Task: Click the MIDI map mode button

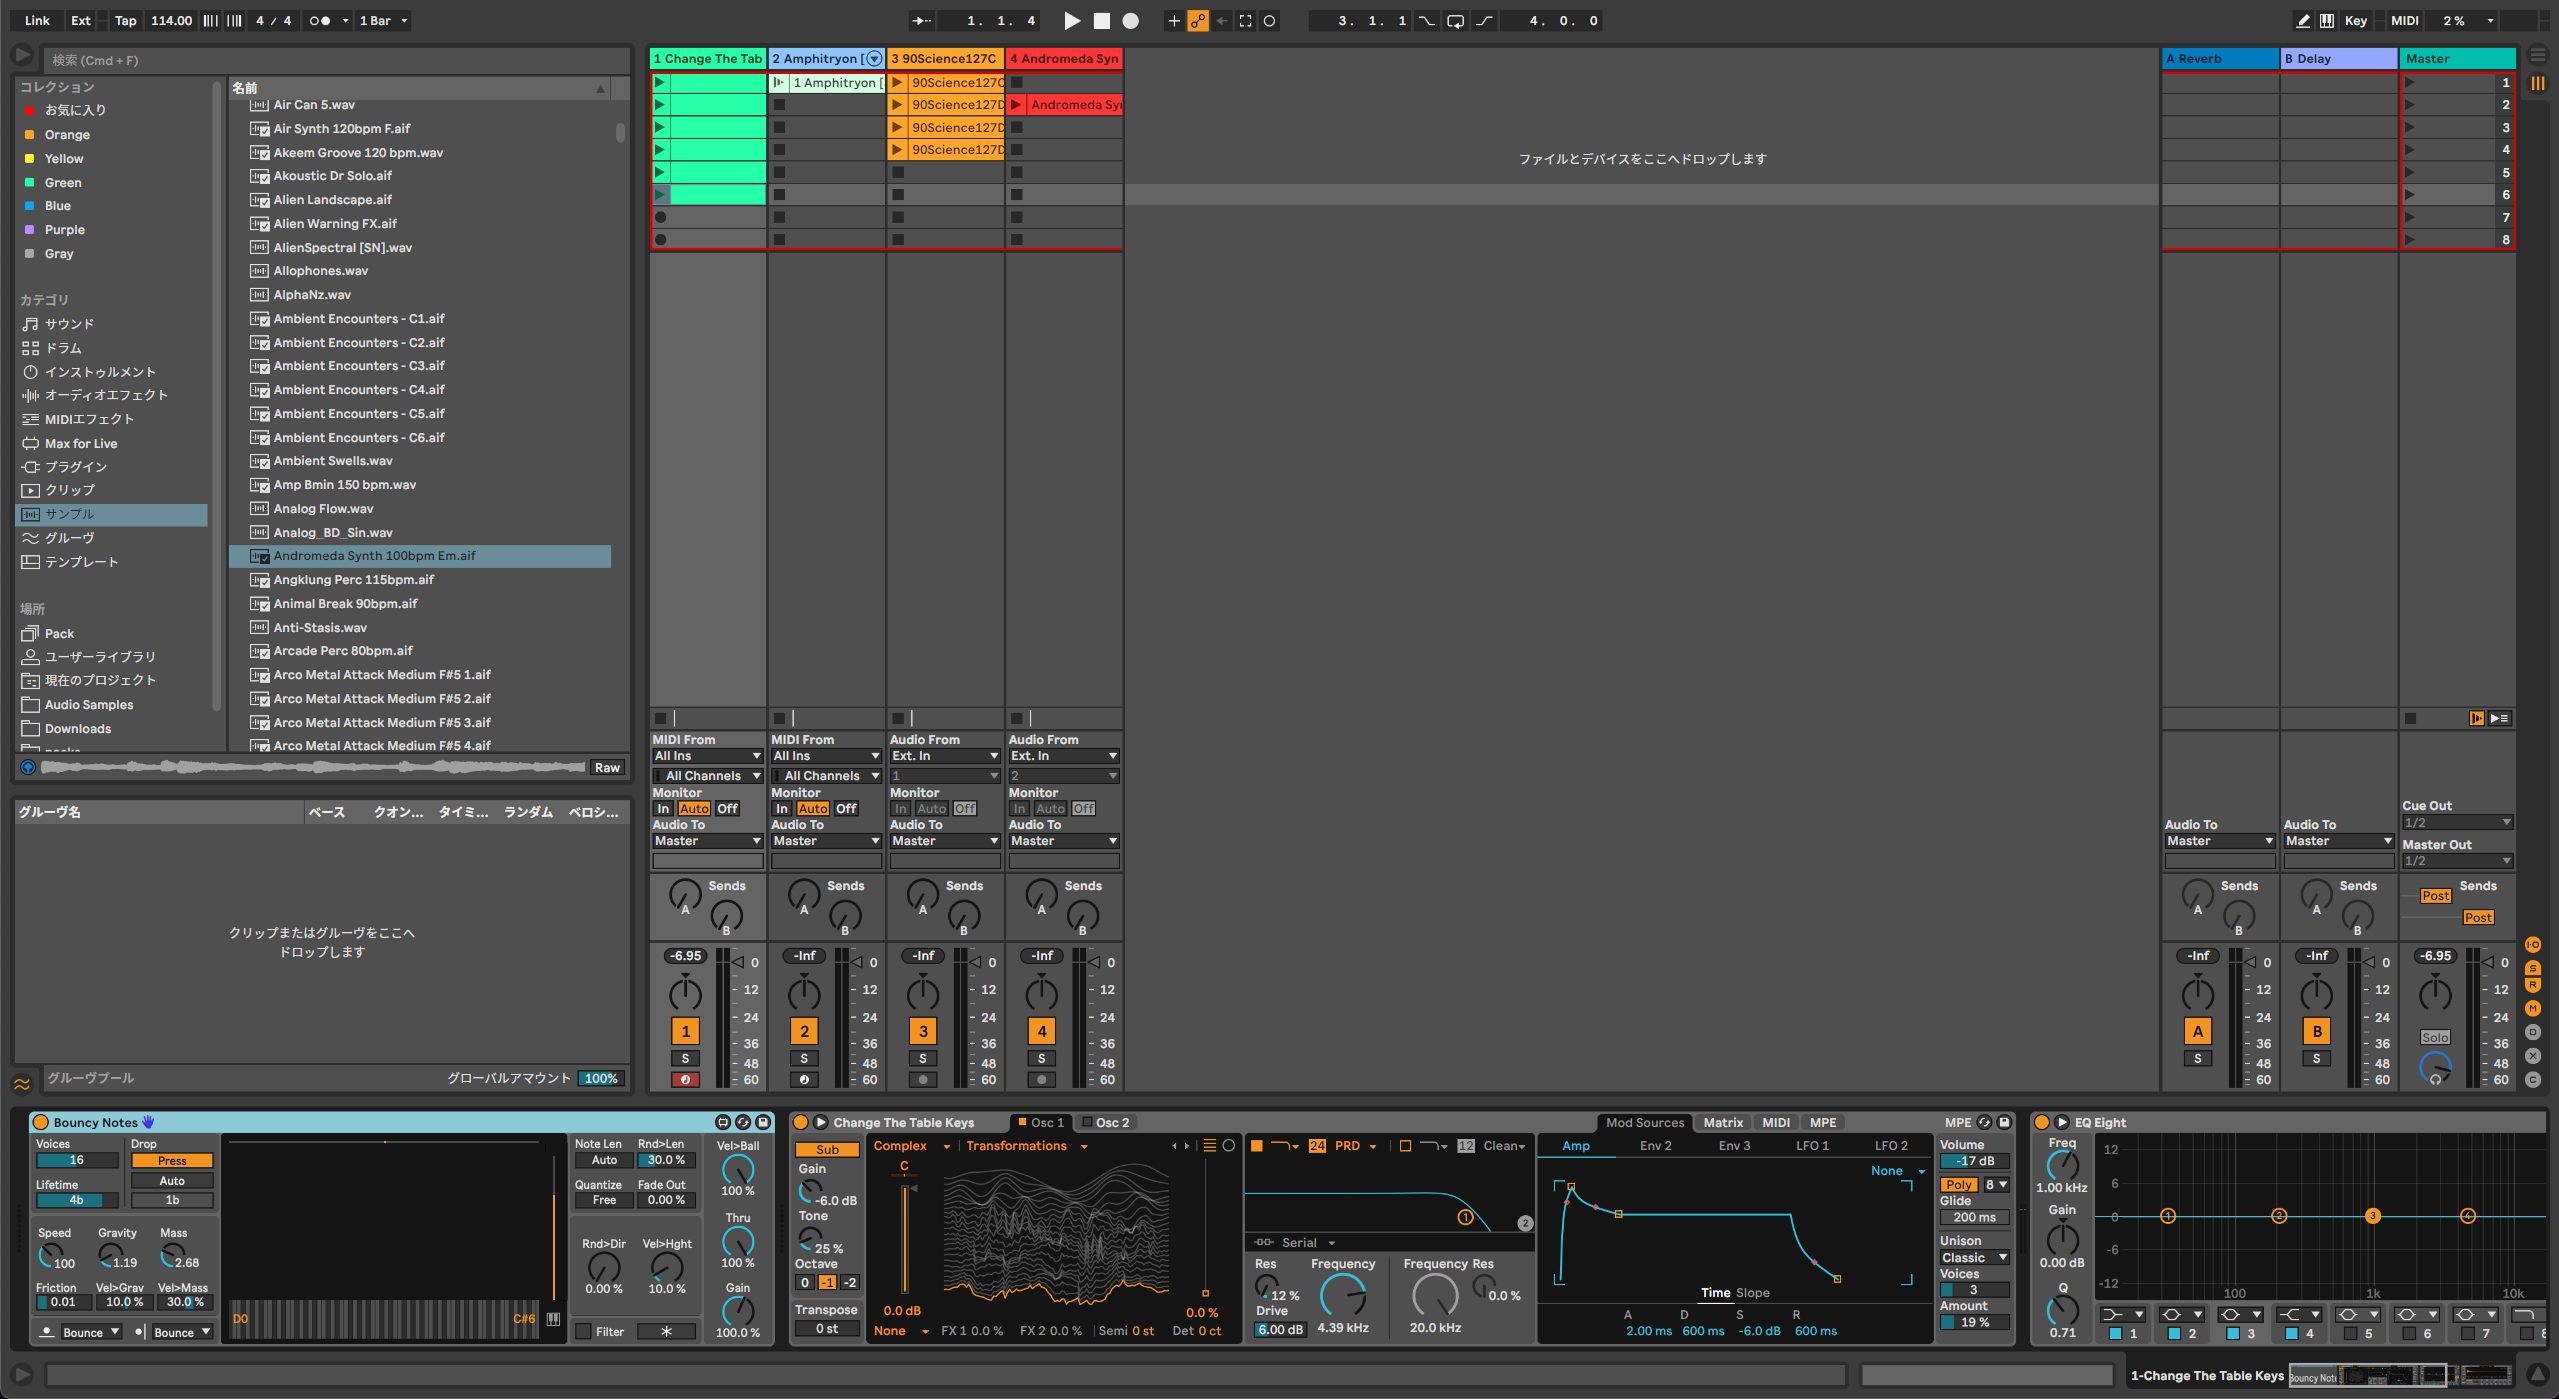Action: point(2404,20)
